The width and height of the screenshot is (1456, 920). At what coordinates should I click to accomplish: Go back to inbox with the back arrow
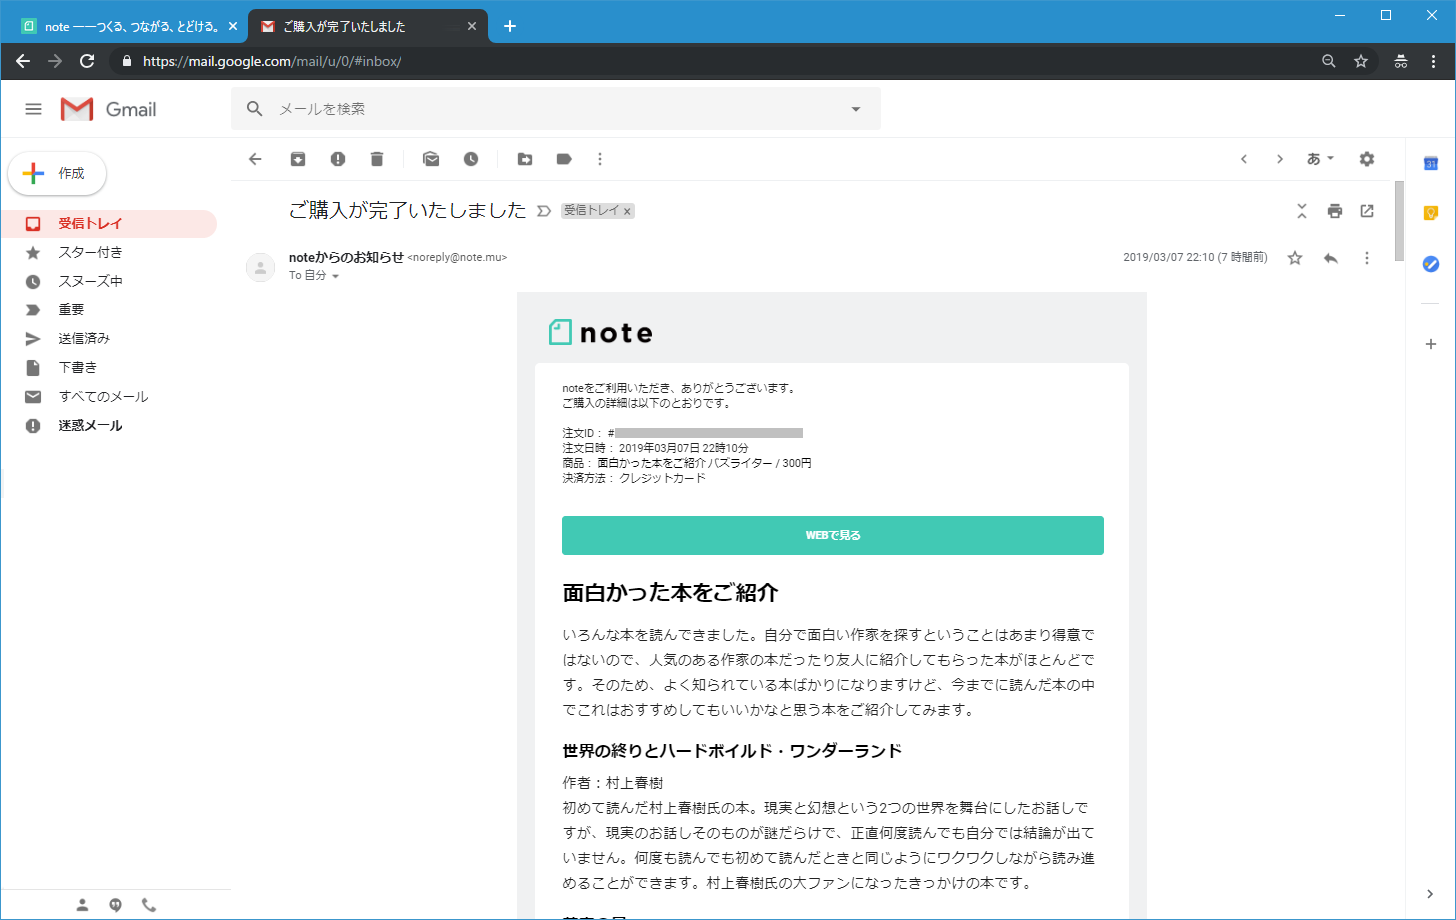[255, 159]
